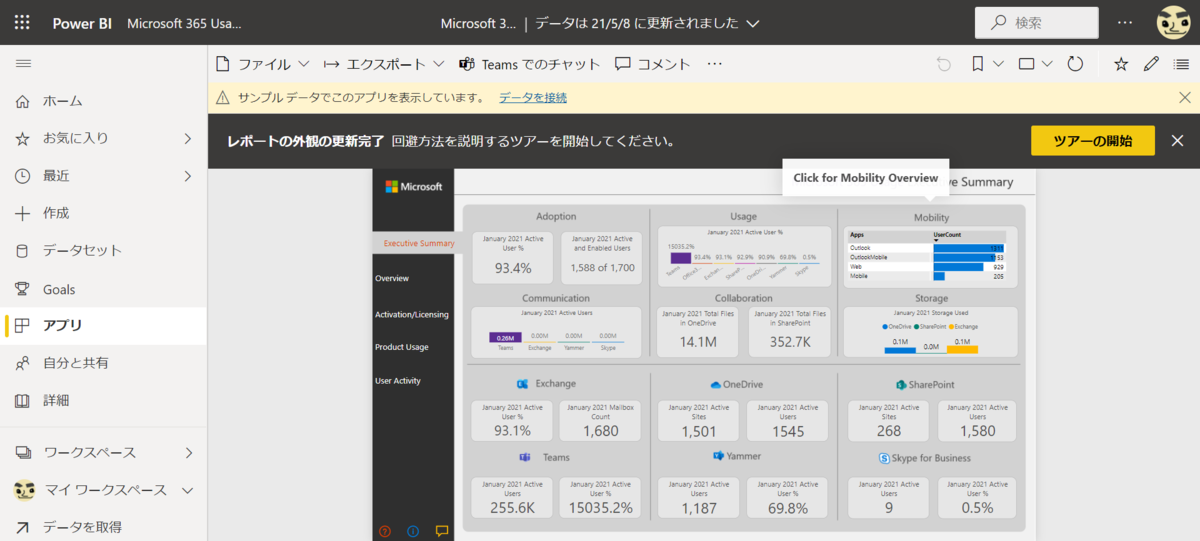Viewport: 1200px width, 541px height.
Task: Go to the Overview report page
Action: 392,278
